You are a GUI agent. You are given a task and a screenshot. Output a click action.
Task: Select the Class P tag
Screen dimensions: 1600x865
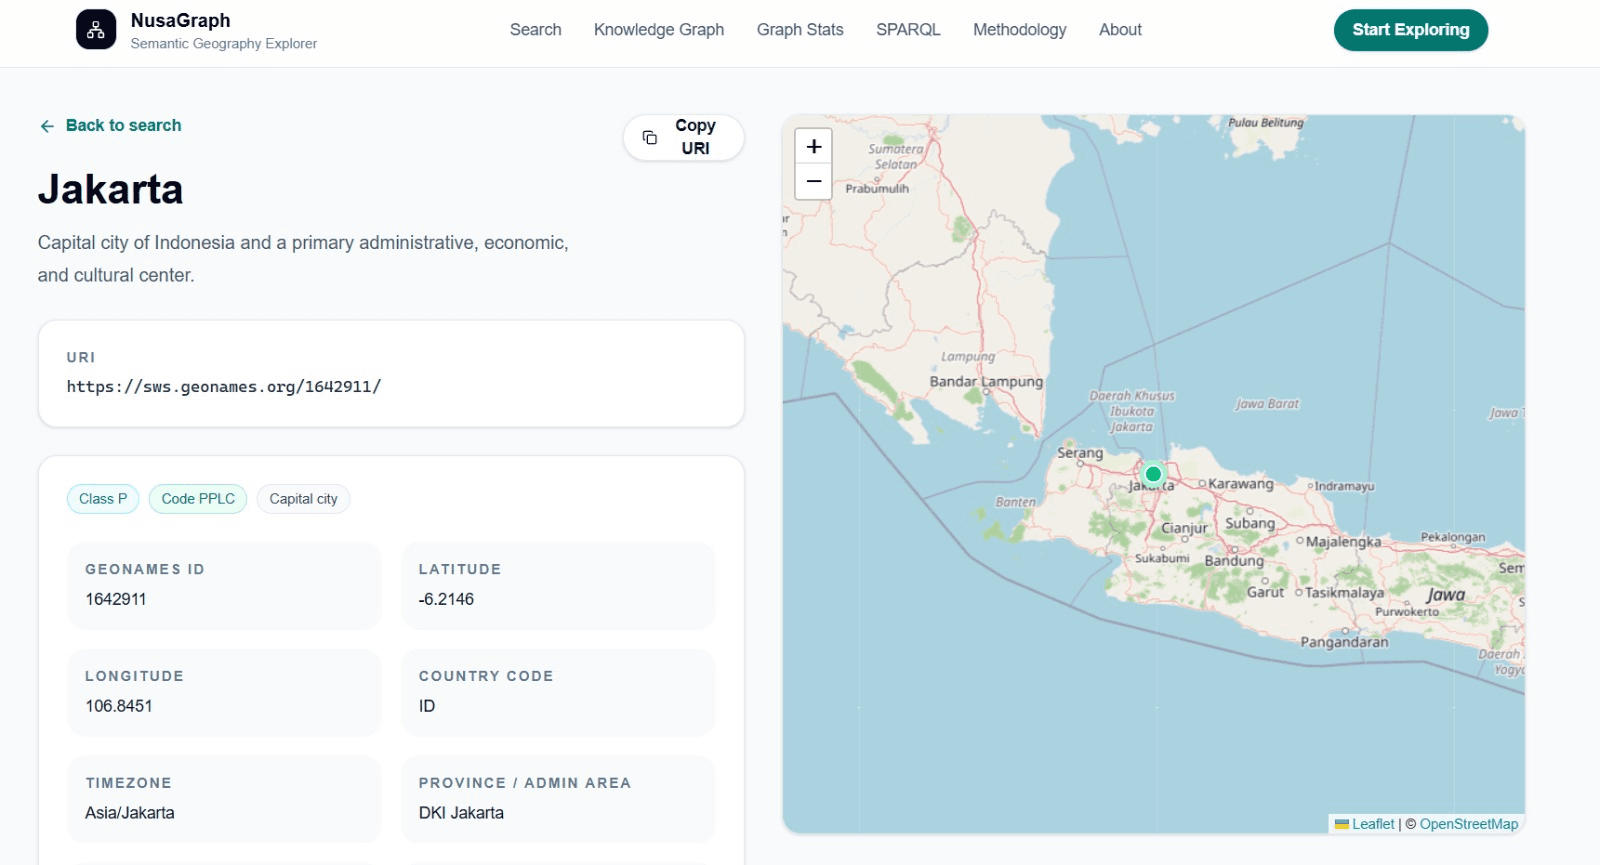tap(103, 499)
